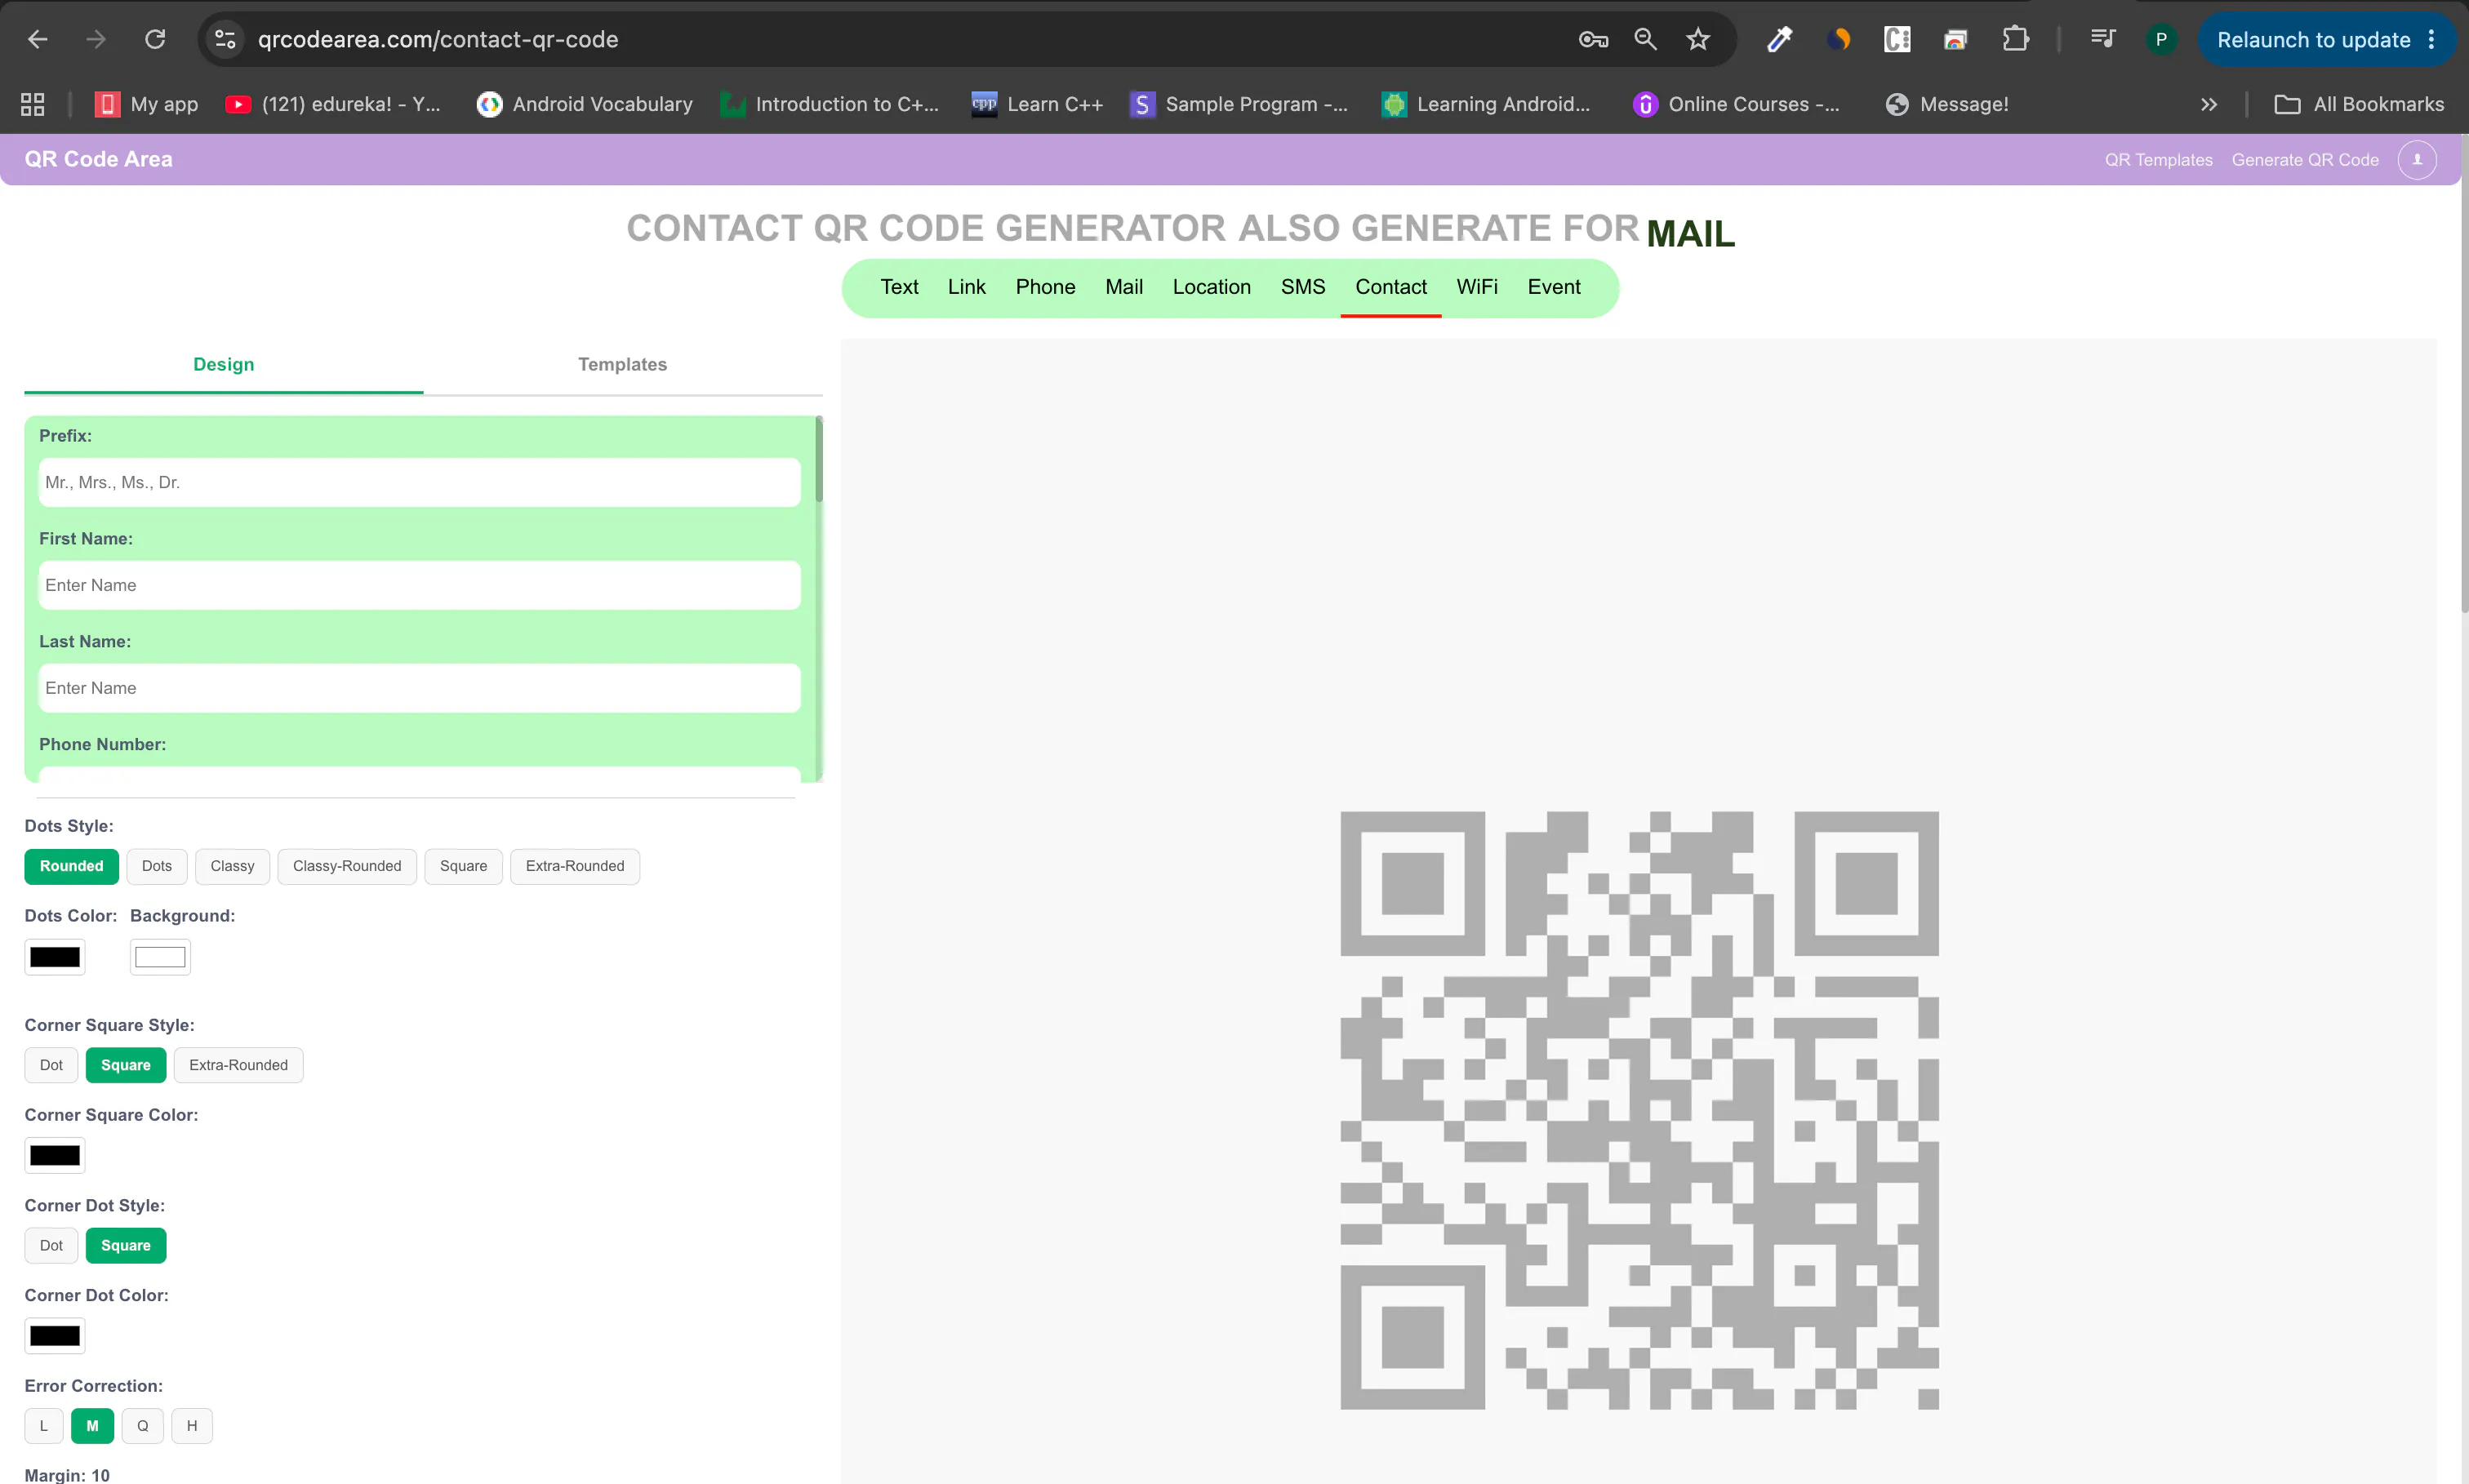Open the Sample Program bookmark

coord(1239,104)
